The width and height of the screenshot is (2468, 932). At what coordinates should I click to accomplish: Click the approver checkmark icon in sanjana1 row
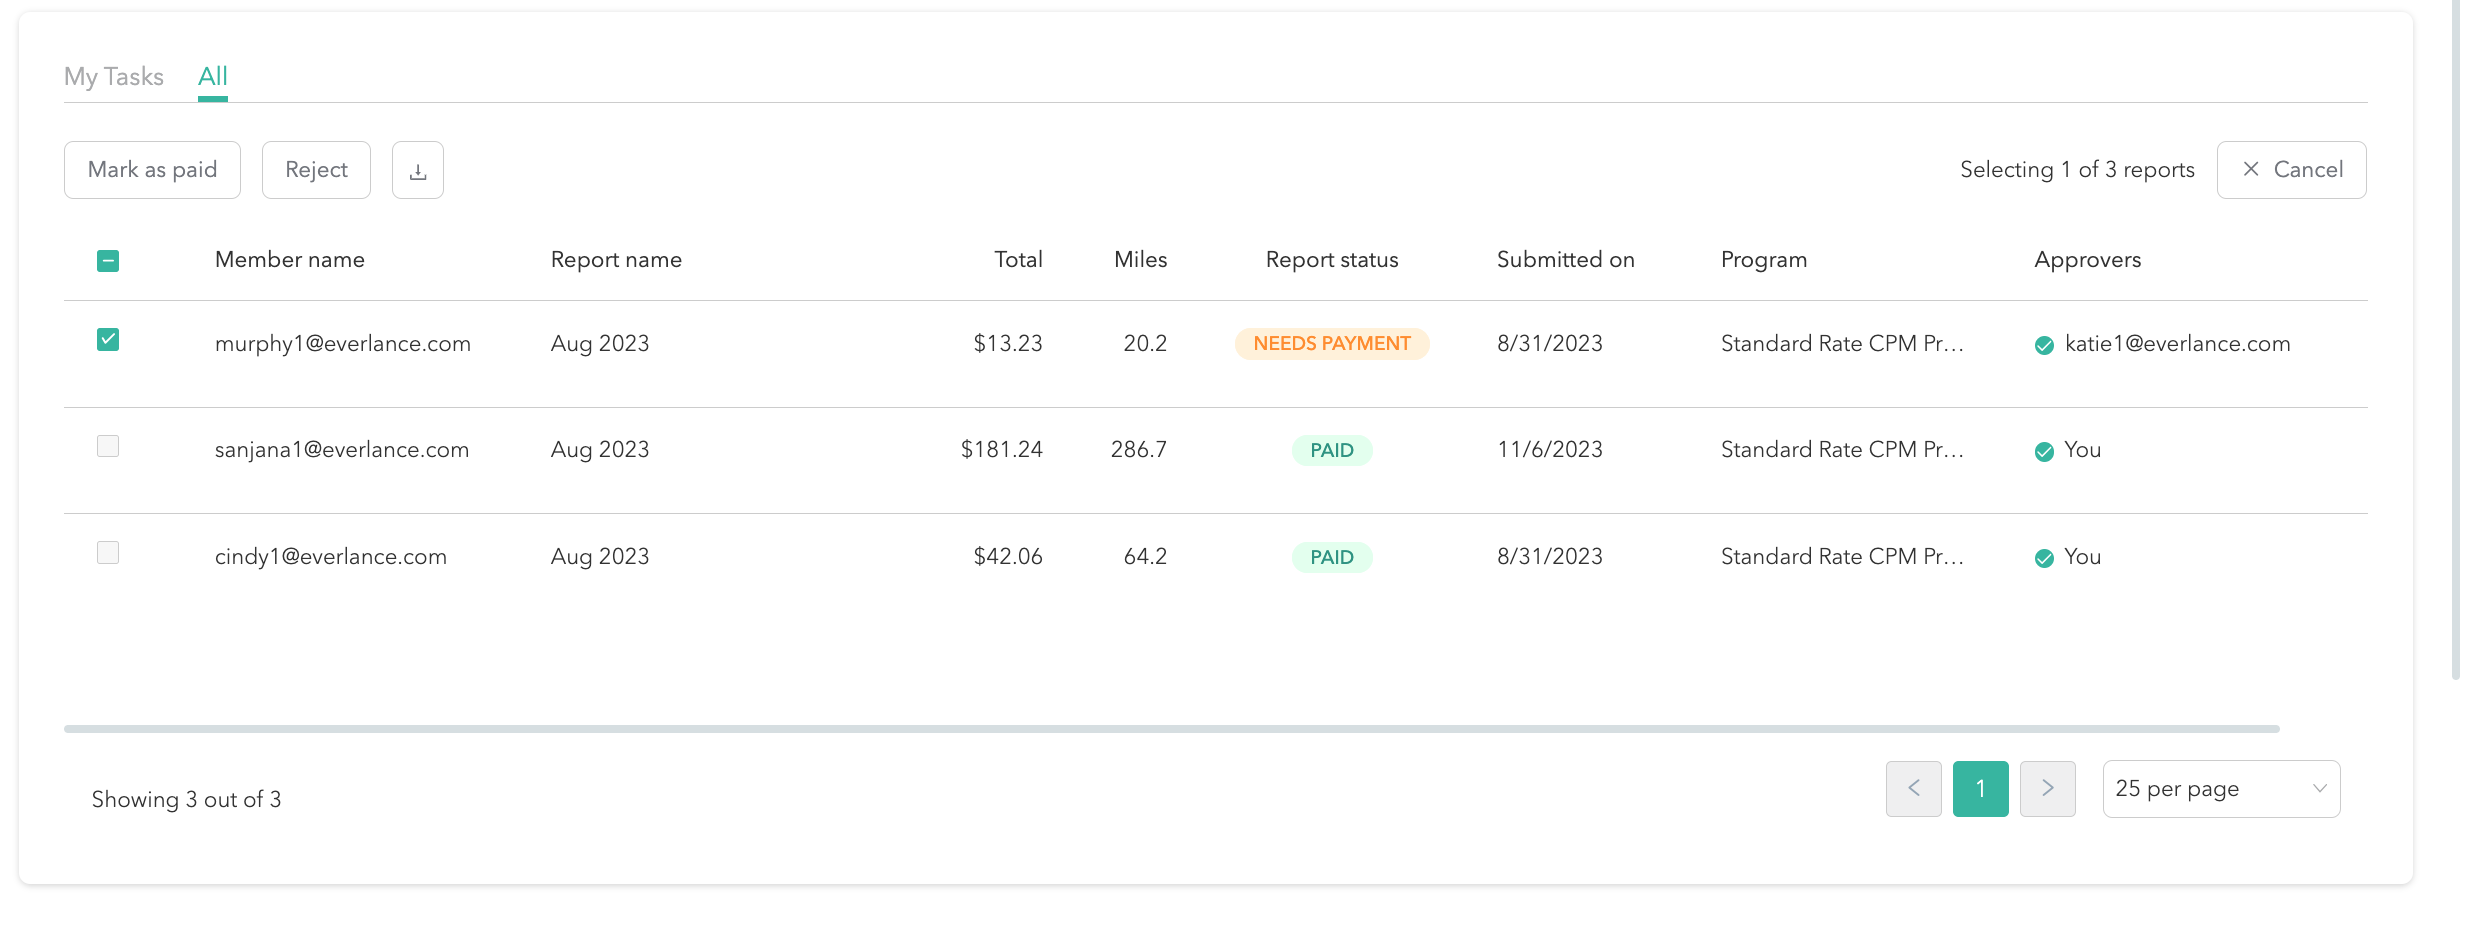pos(2044,451)
